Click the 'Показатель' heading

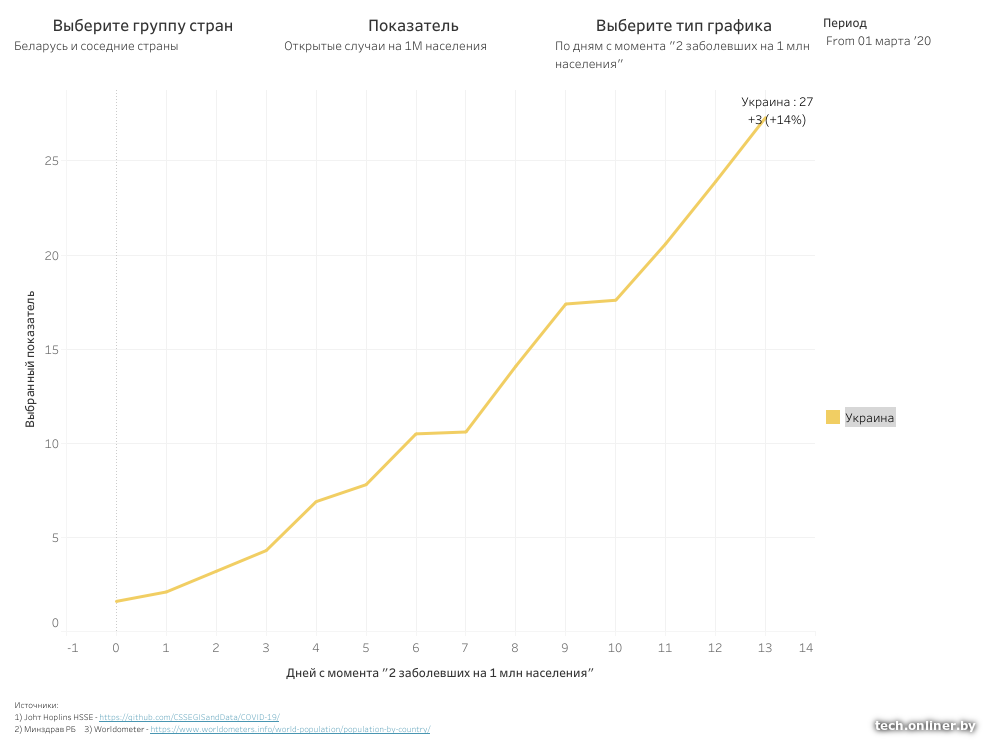point(413,26)
